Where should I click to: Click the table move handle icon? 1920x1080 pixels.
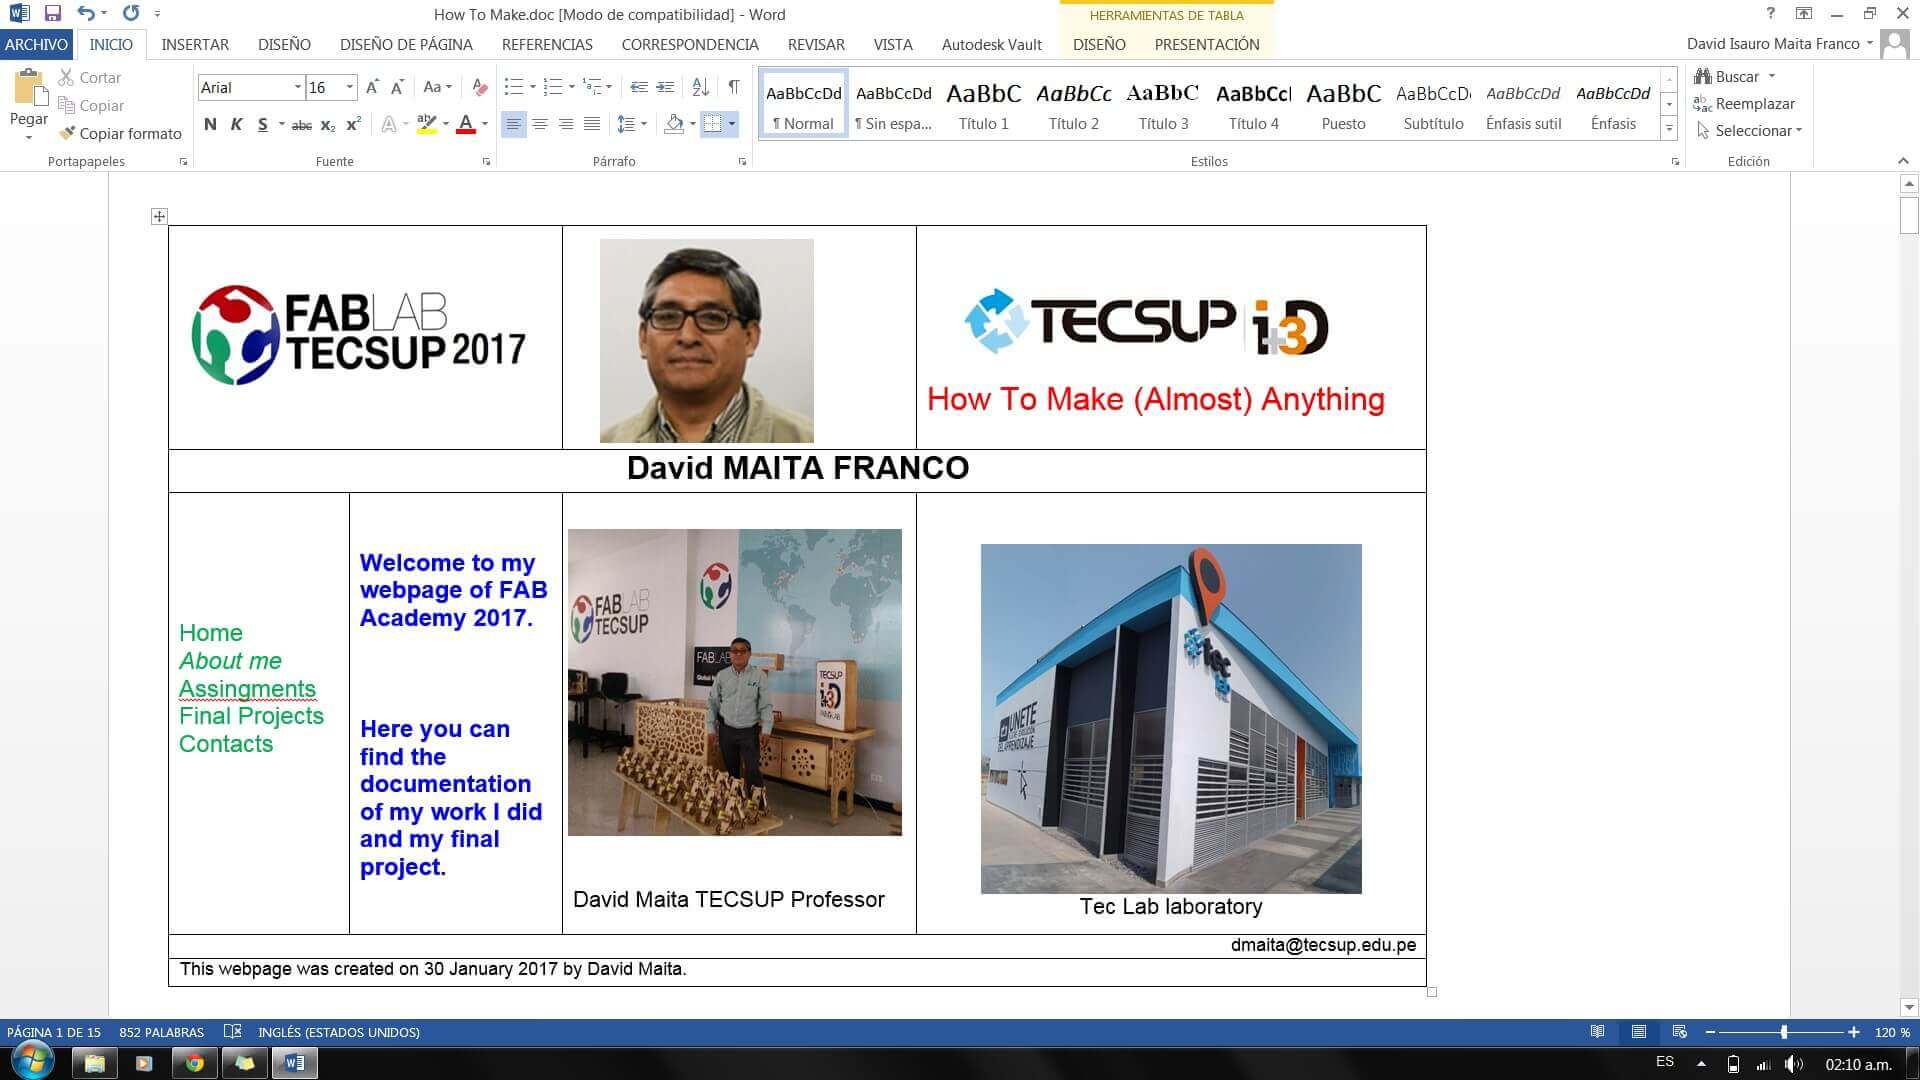click(x=159, y=216)
